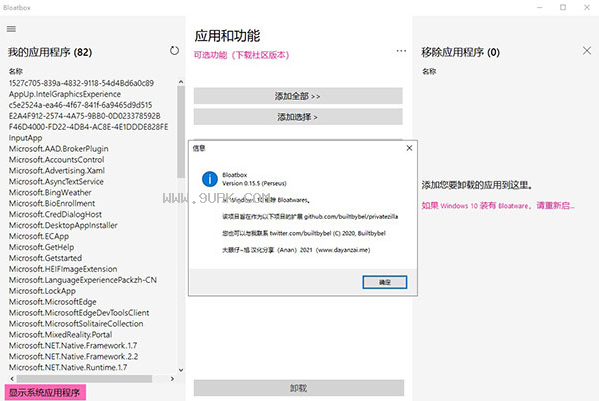This screenshot has height=401, width=599.
Task: Select Microsoft.CredDialogHost
Action: 55,214
